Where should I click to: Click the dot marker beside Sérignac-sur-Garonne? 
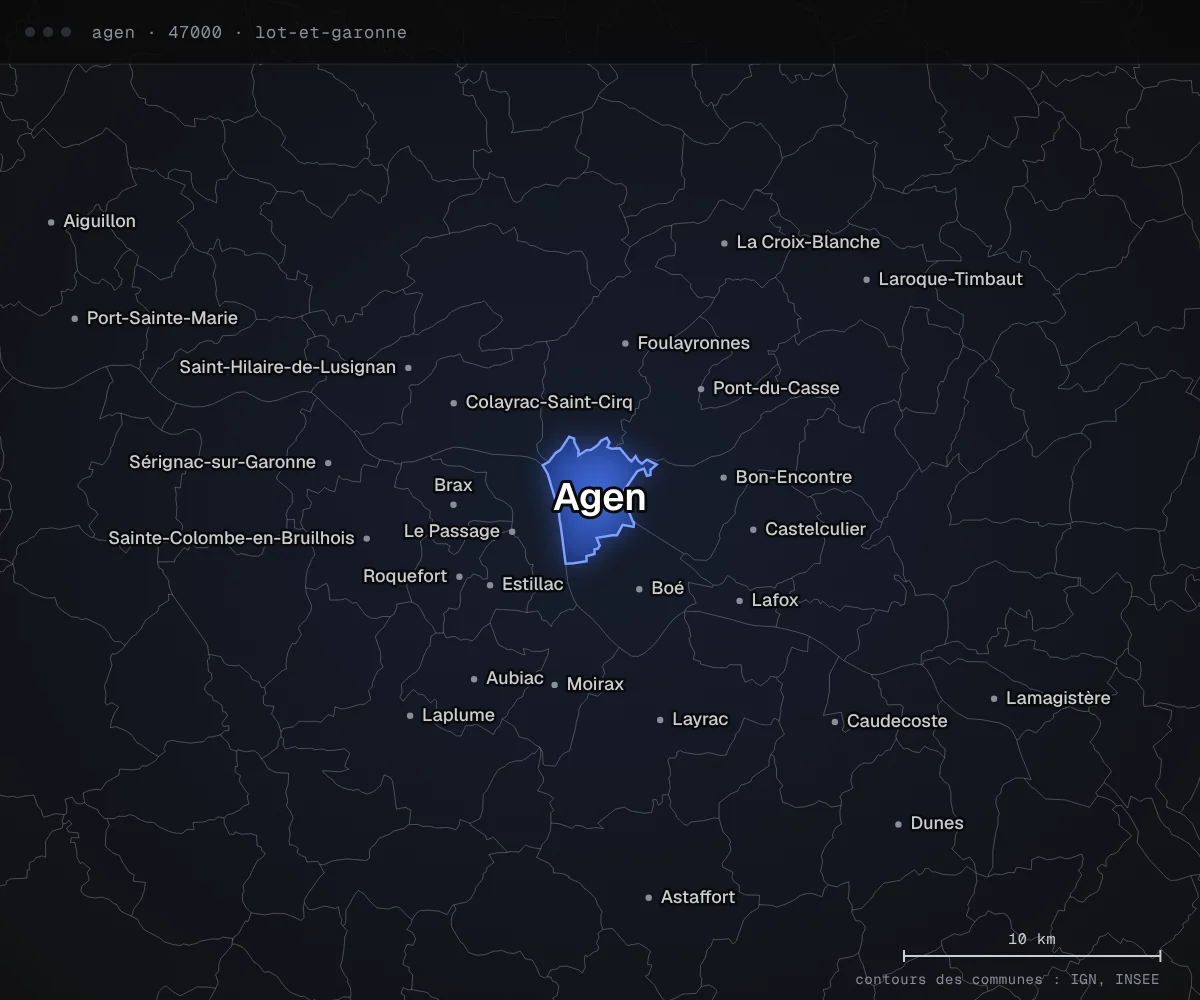pos(328,463)
